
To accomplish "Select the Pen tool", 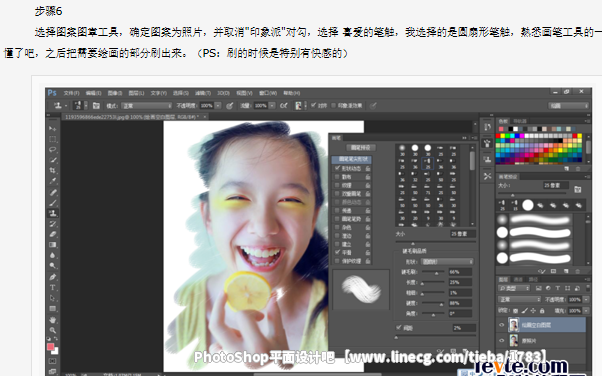I will pos(53,277).
